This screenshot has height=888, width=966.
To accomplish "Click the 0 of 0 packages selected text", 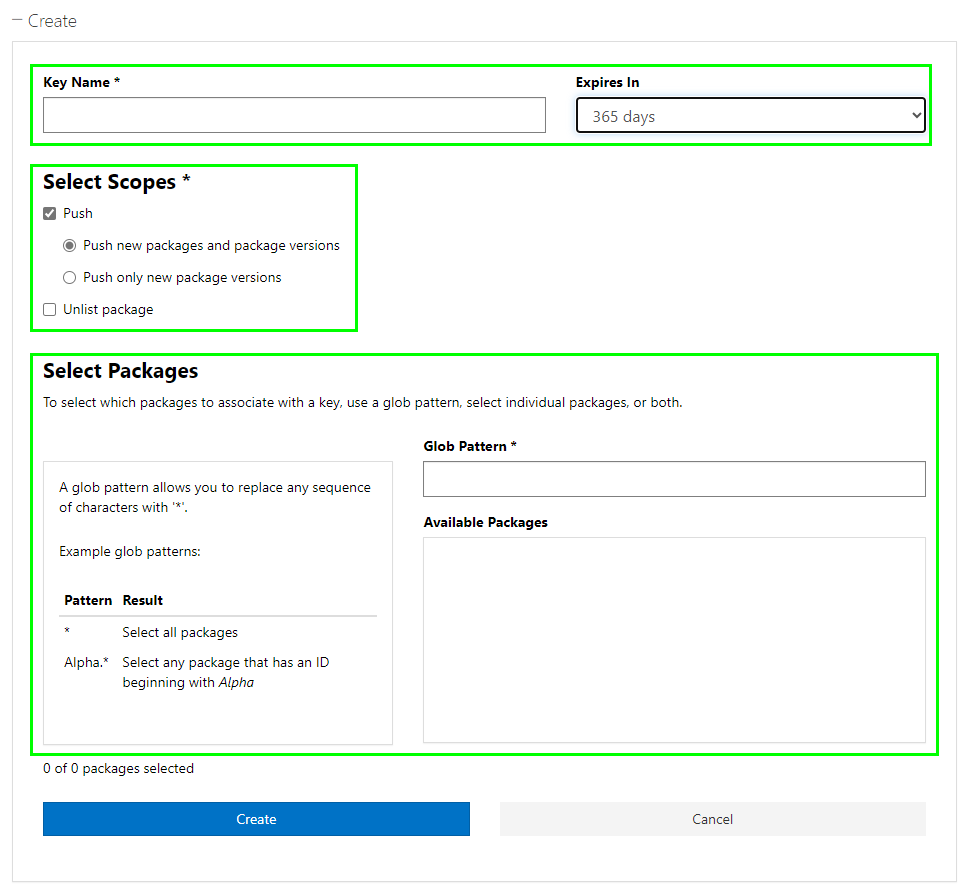I will (118, 768).
